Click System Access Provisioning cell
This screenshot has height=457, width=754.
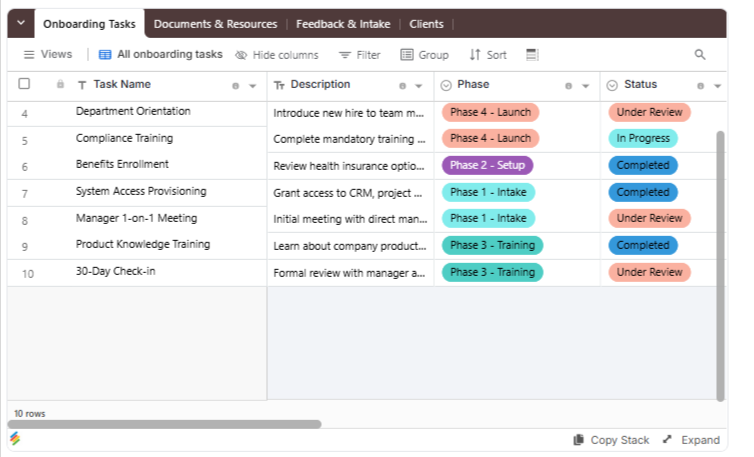tap(141, 191)
